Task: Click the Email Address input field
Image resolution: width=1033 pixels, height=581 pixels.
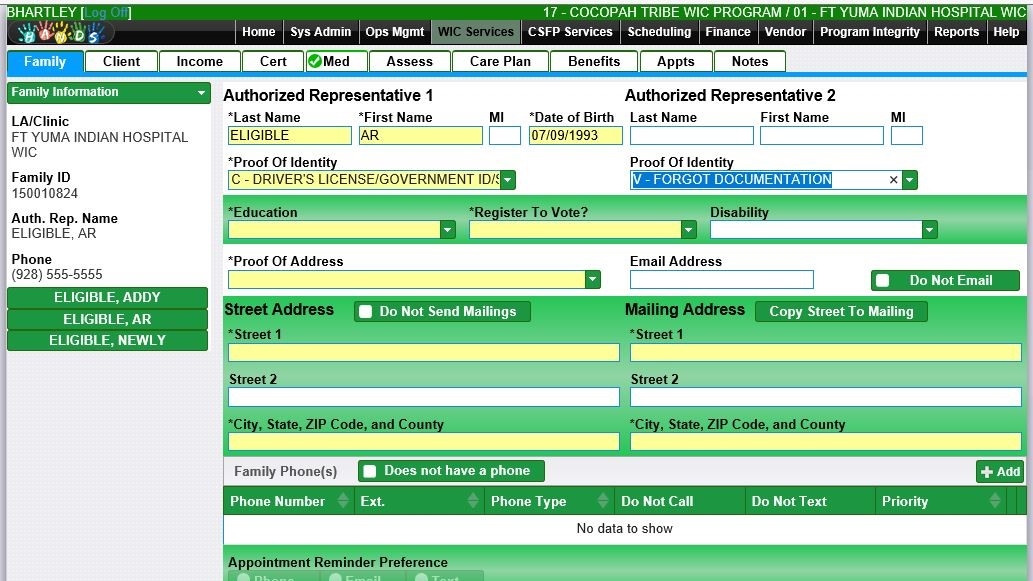Action: point(721,280)
